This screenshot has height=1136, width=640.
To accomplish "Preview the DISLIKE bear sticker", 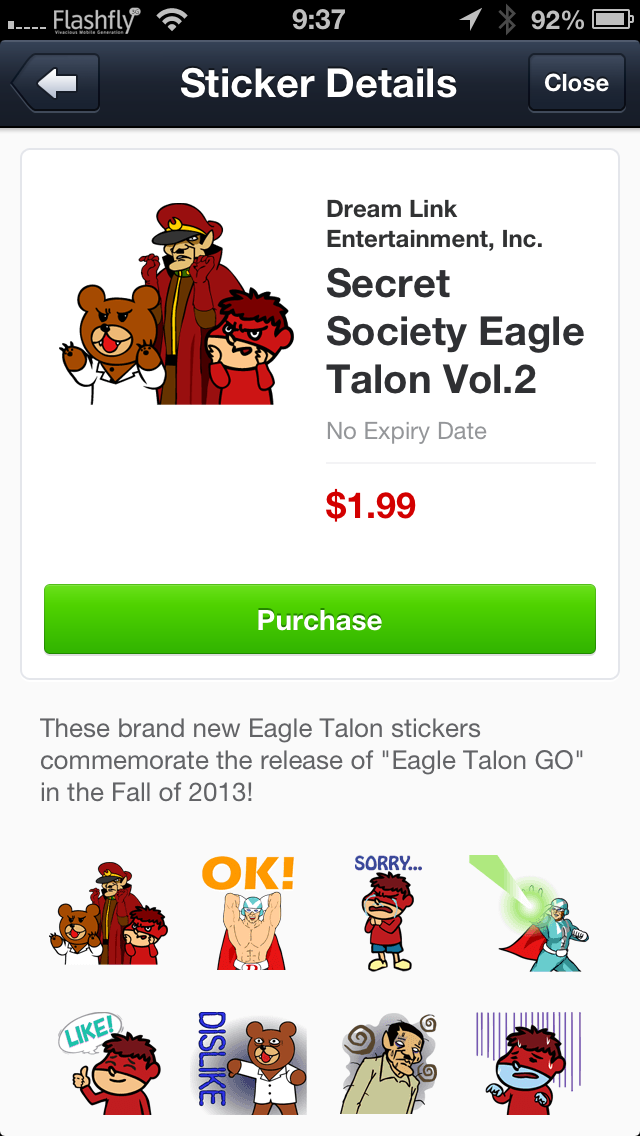I will [249, 1064].
